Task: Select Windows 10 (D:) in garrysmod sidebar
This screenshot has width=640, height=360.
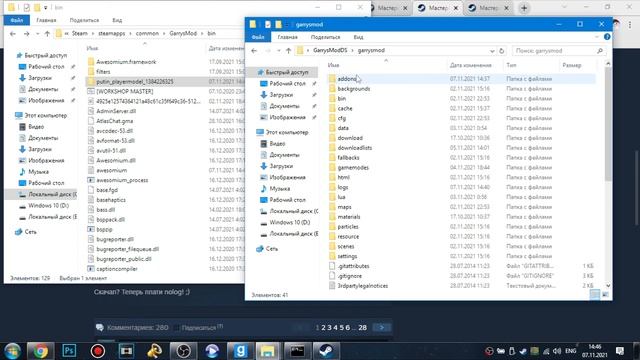Action: pos(289,222)
